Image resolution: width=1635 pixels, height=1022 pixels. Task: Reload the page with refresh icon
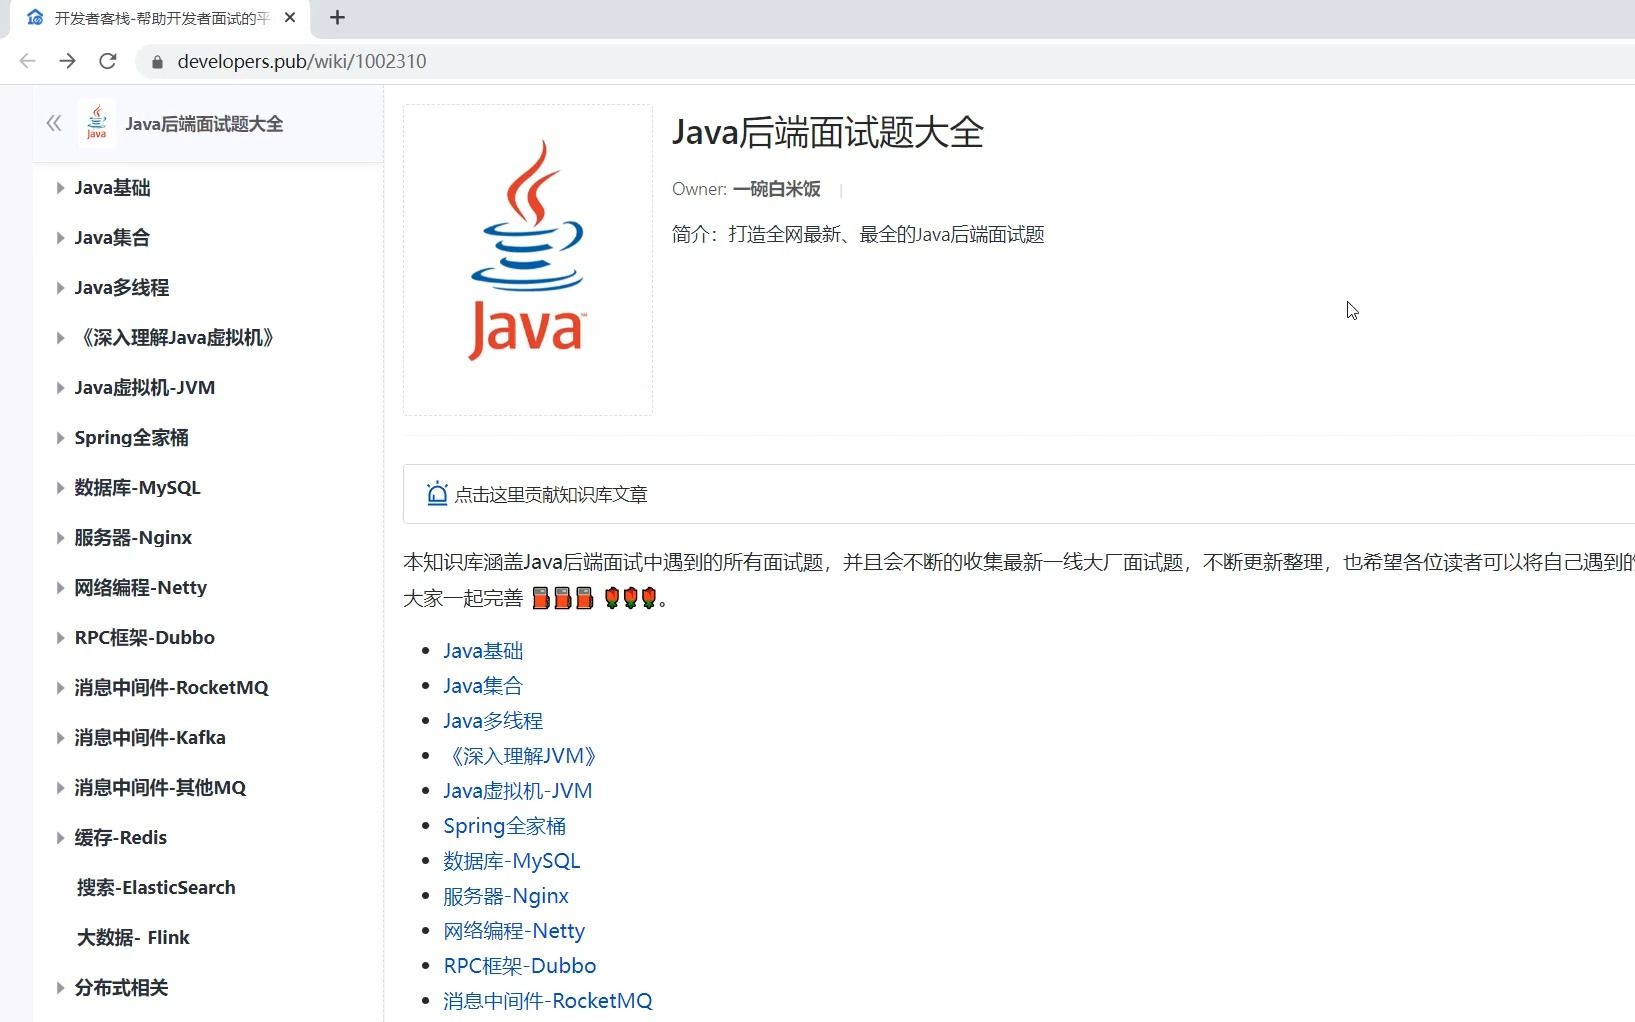coord(108,61)
